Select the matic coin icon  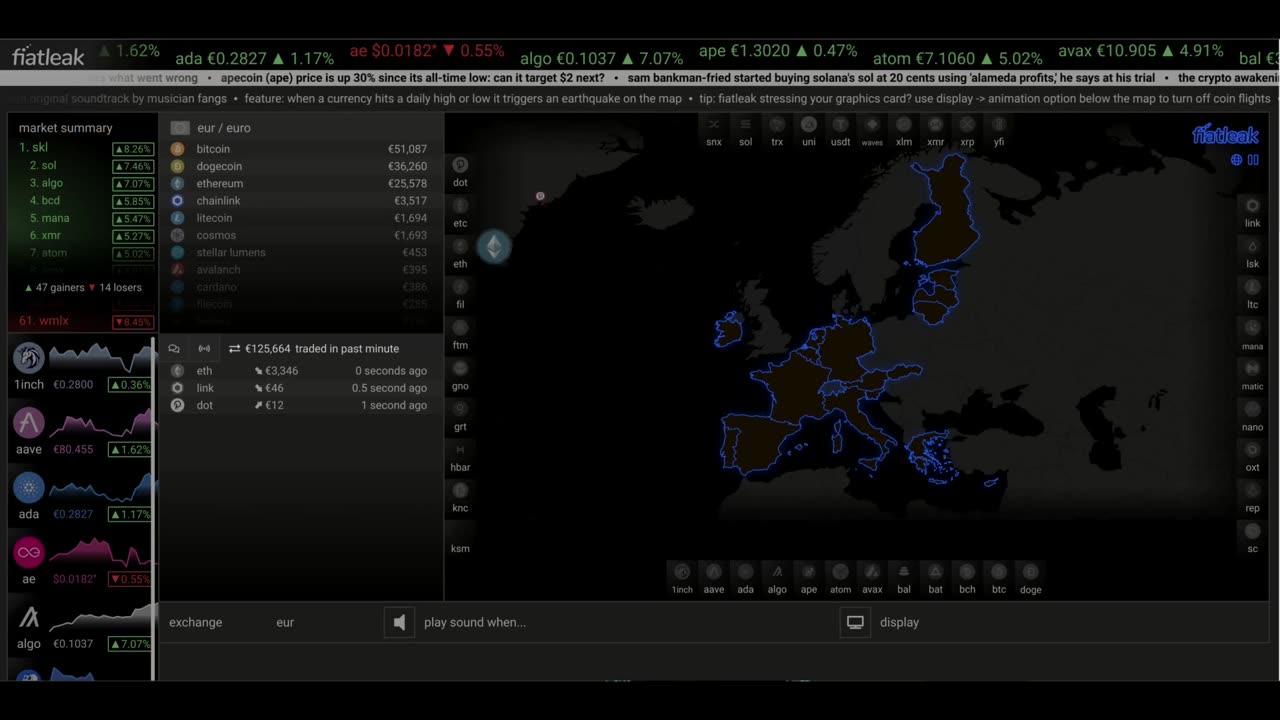[x=1252, y=368]
